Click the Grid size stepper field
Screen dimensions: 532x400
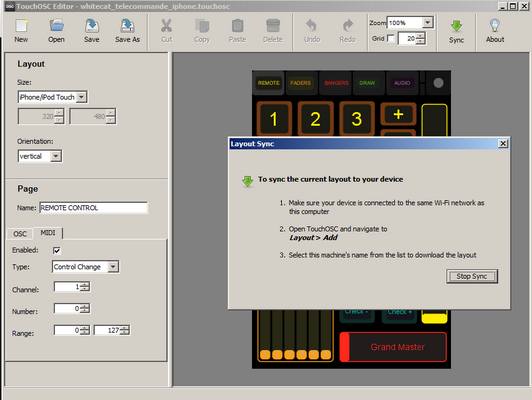pyautogui.click(x=411, y=39)
